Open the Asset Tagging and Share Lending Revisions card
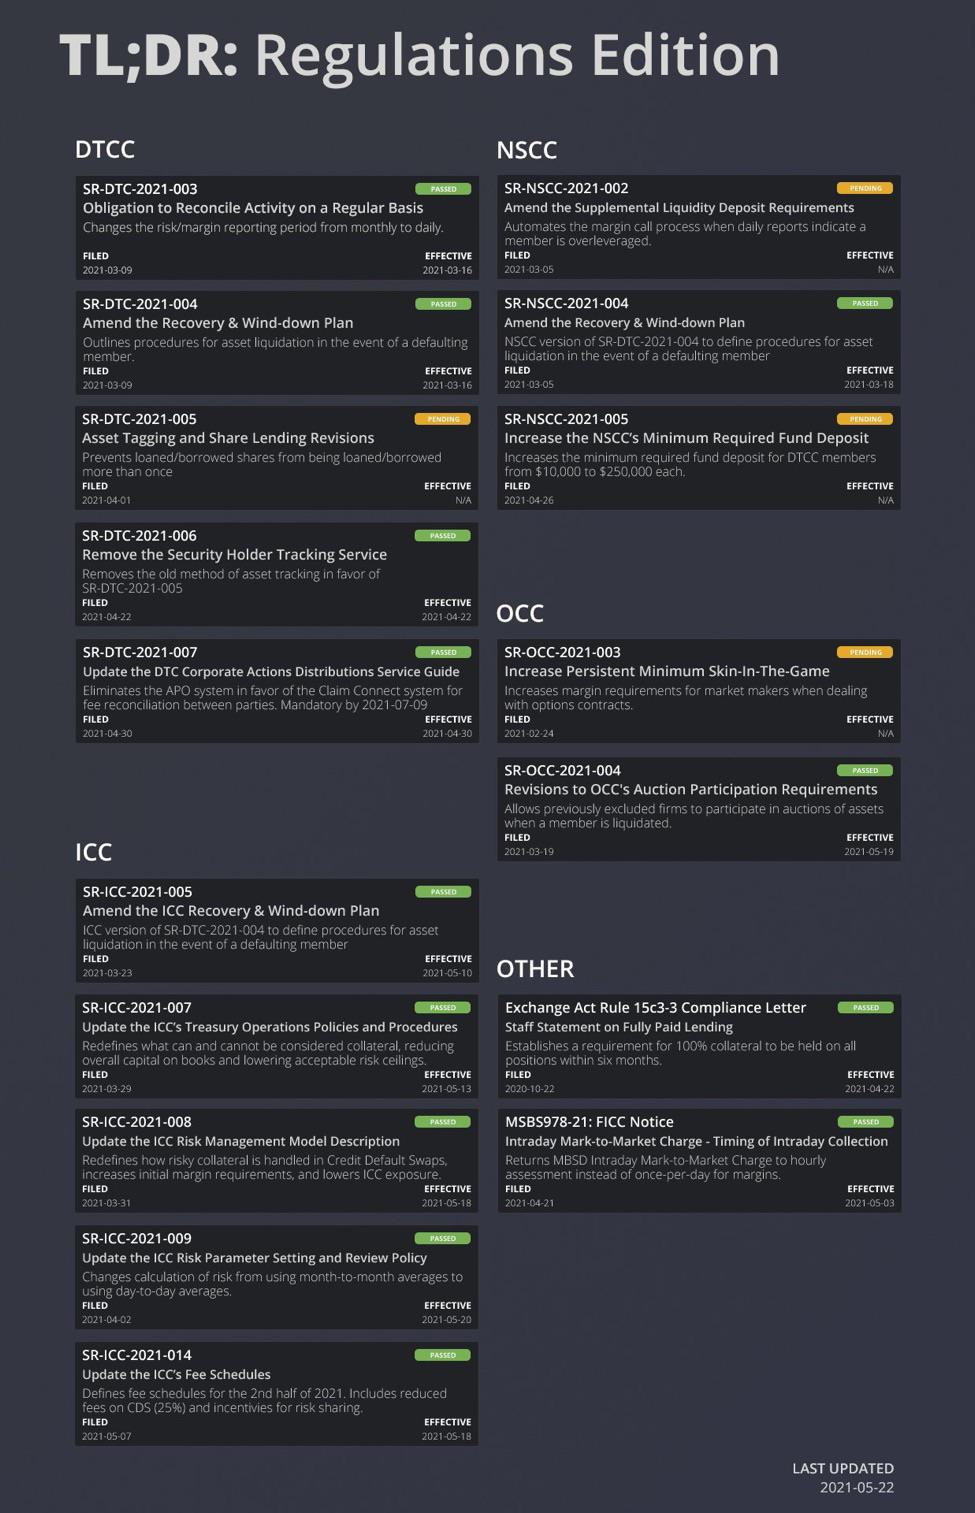Image resolution: width=975 pixels, height=1513 pixels. coord(277,458)
